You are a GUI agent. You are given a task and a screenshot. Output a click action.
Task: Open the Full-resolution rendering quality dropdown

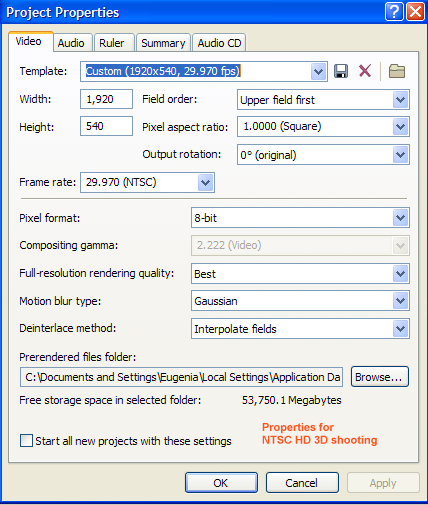click(x=400, y=273)
